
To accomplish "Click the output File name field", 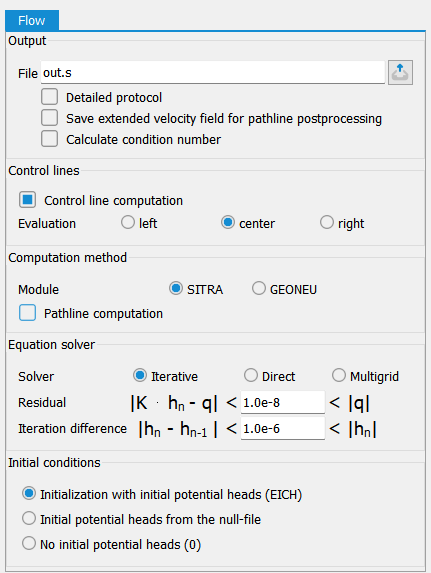I will tap(213, 73).
